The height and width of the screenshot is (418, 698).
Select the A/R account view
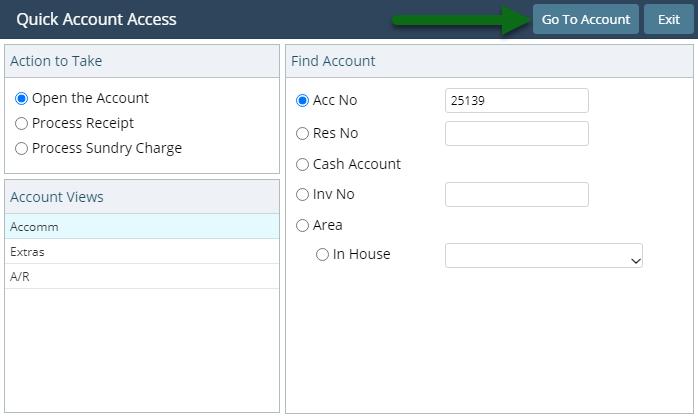[x=142, y=276]
